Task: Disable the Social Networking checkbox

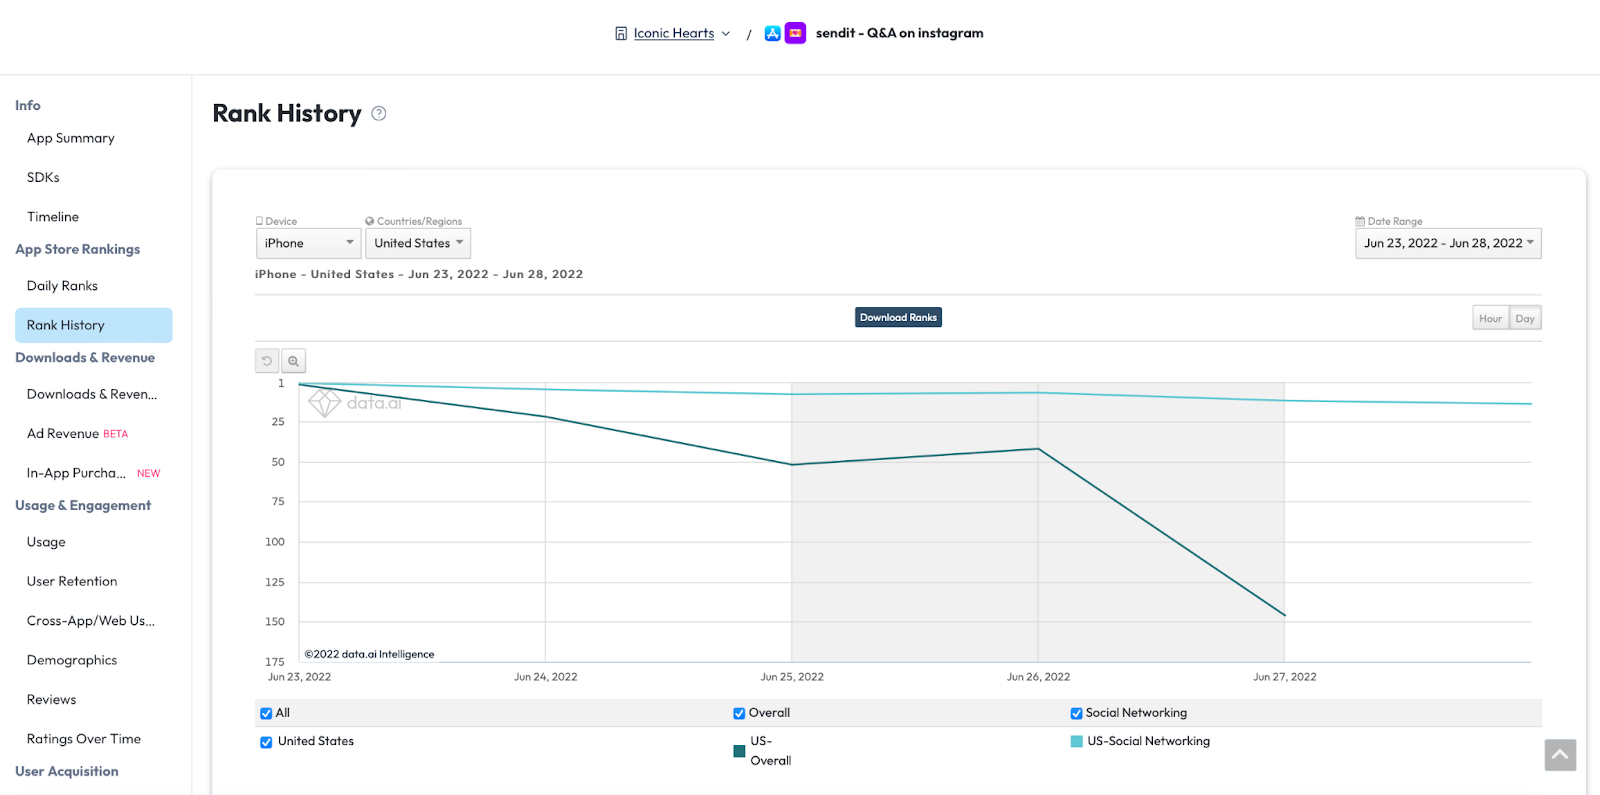Action: (x=1076, y=713)
